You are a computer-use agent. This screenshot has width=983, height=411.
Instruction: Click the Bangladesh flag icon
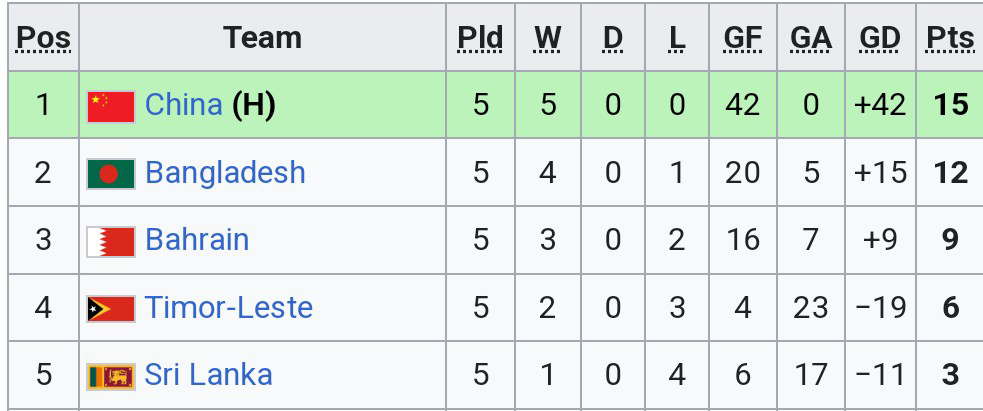pyautogui.click(x=110, y=174)
